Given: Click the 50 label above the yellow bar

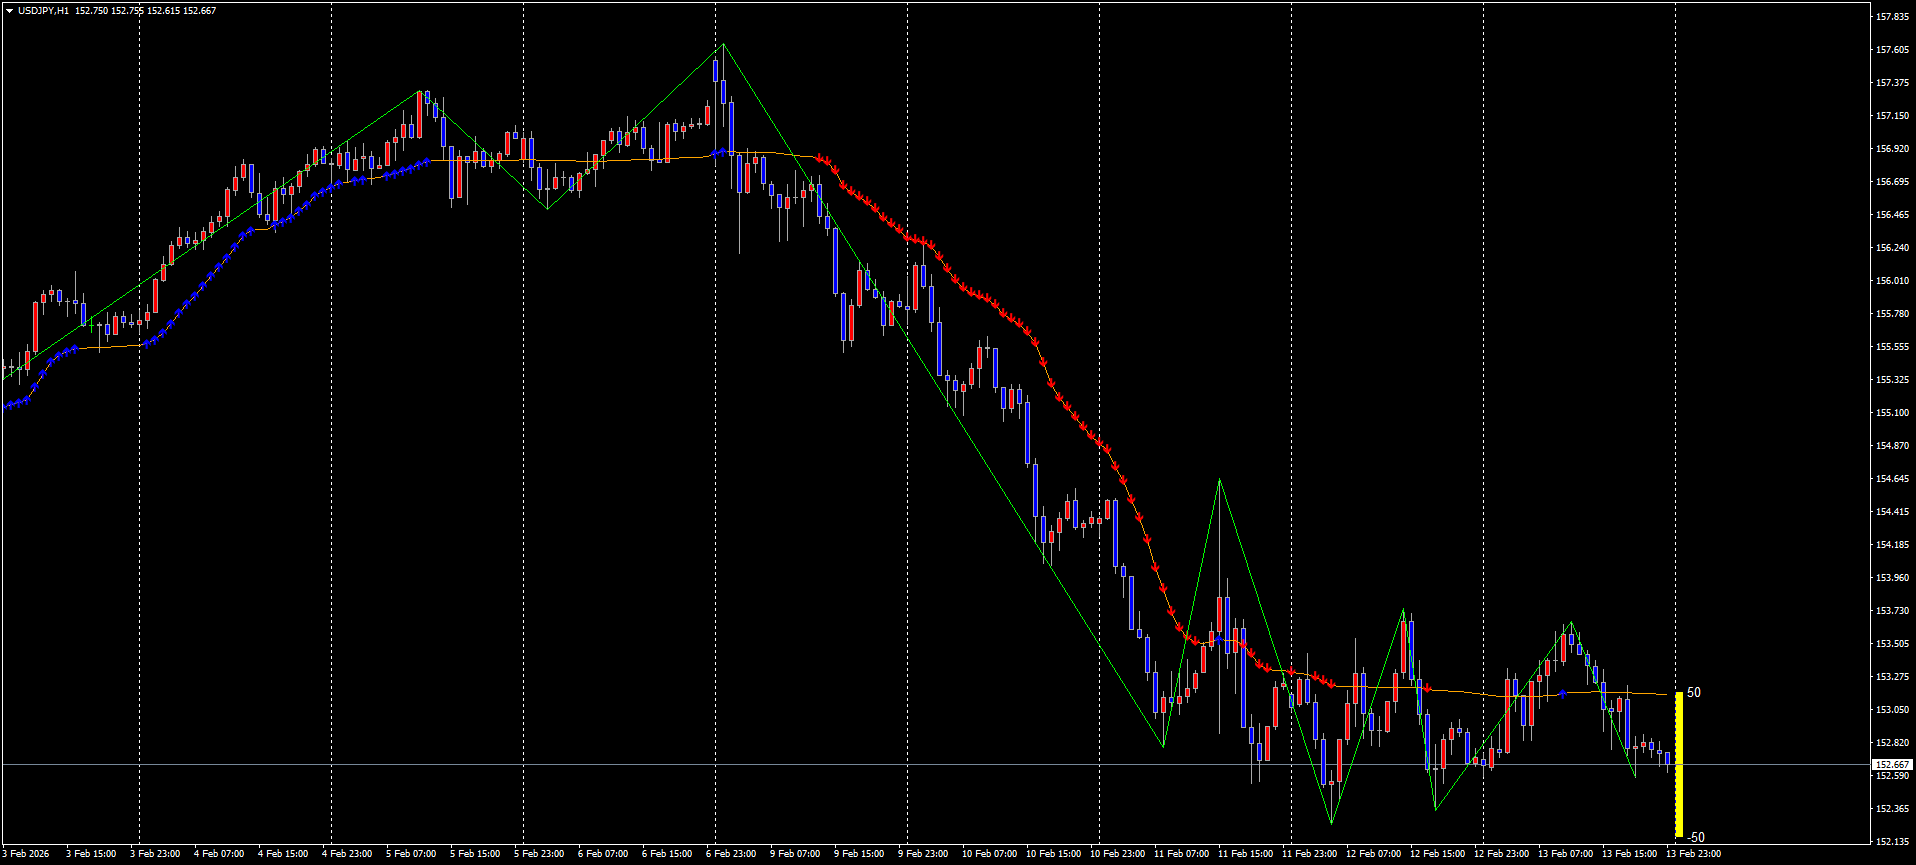Looking at the screenshot, I should [x=1694, y=692].
